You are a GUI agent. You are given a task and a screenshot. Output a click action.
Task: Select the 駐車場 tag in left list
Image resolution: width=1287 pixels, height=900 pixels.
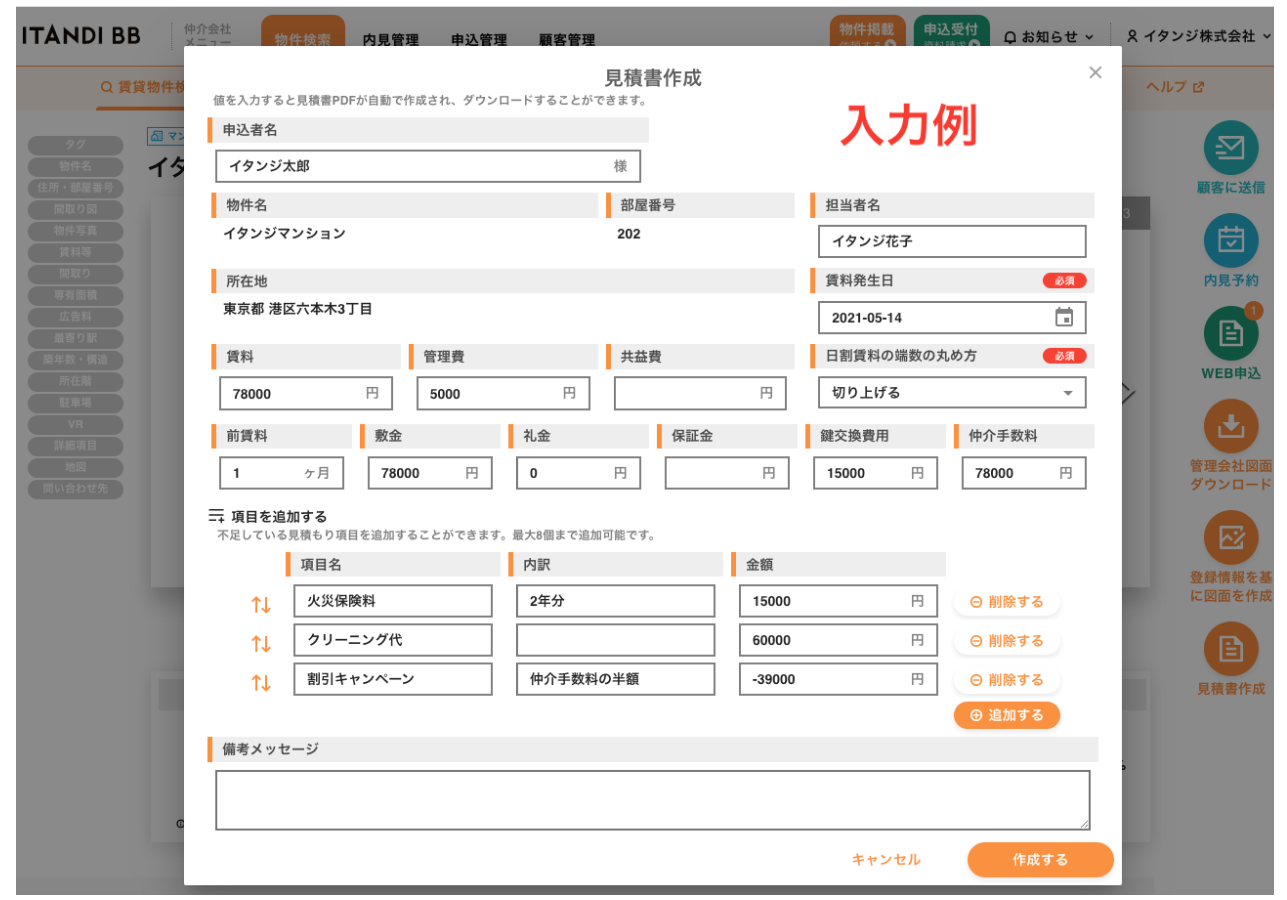coord(76,402)
